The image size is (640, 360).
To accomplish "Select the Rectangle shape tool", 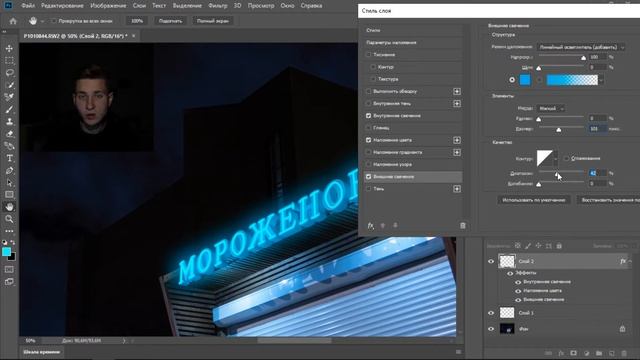I will click(9, 195).
